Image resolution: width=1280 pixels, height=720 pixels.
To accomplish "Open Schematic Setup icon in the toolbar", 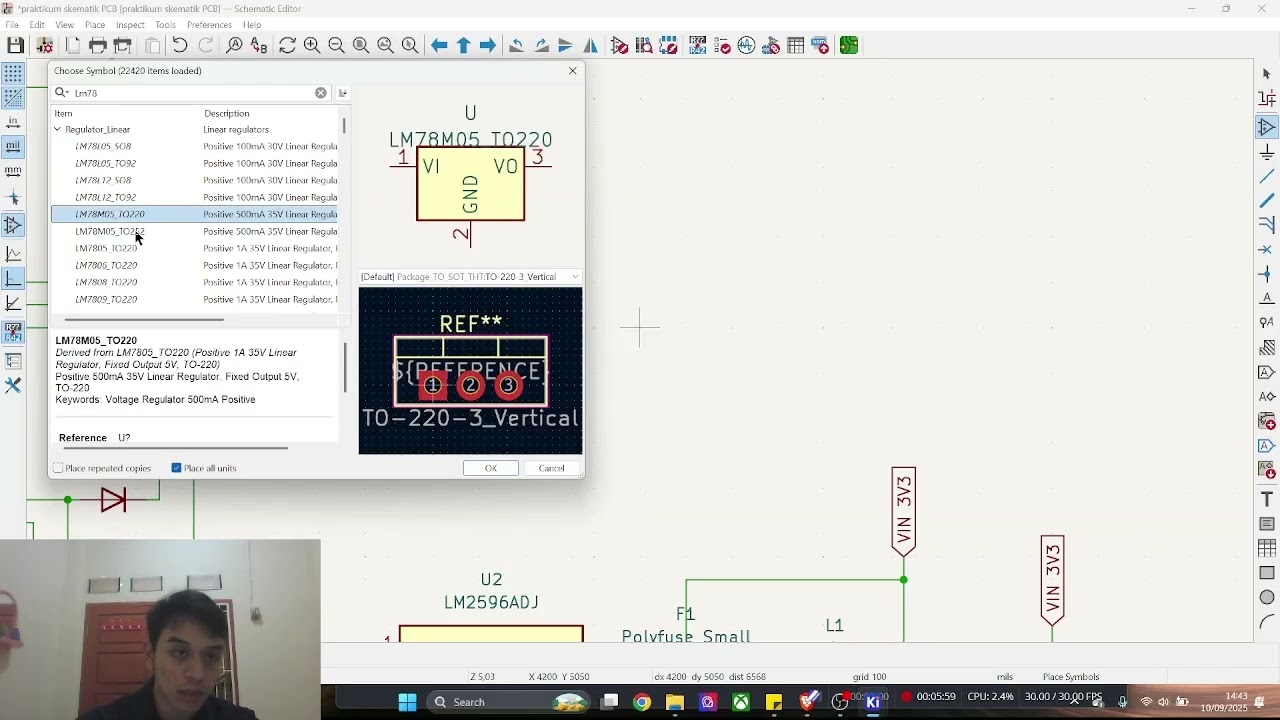I will [x=45, y=46].
